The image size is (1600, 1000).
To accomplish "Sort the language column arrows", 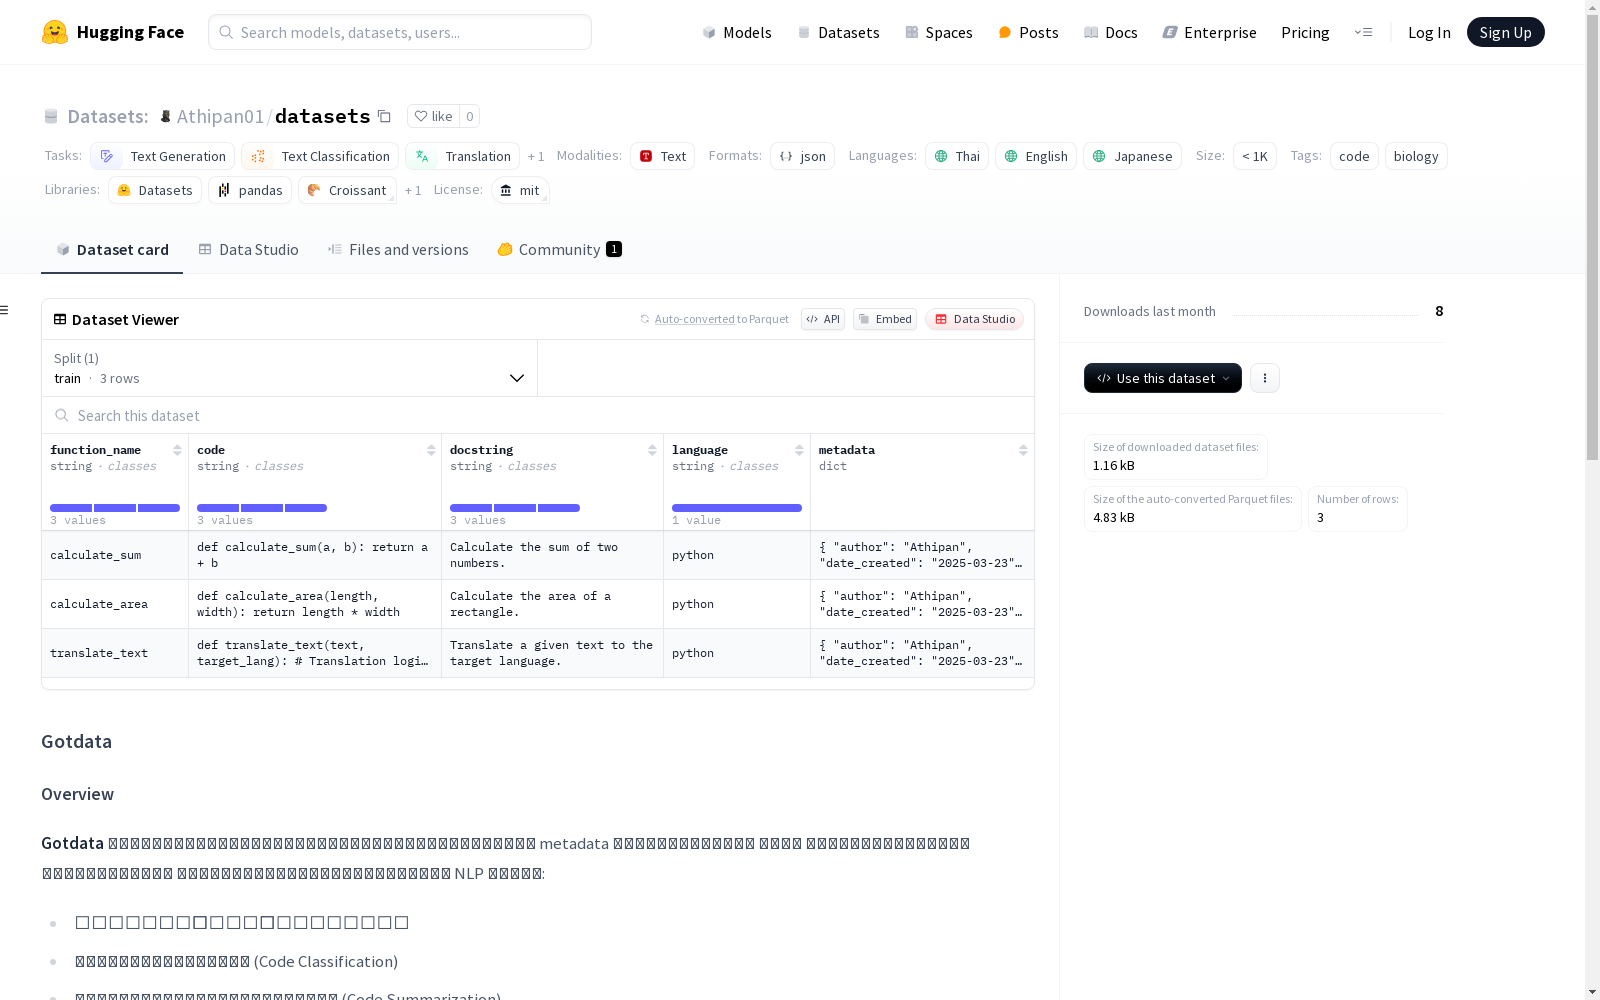I will 799,450.
